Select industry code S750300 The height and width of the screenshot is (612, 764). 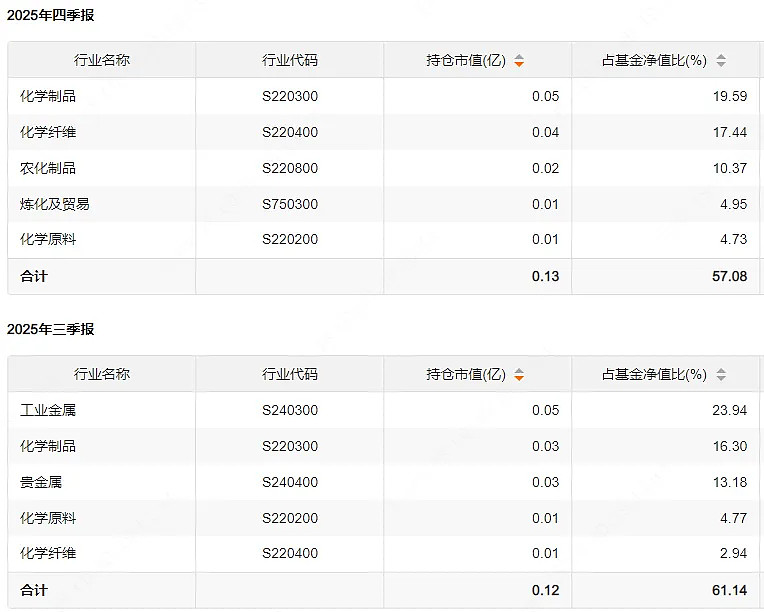click(290, 204)
